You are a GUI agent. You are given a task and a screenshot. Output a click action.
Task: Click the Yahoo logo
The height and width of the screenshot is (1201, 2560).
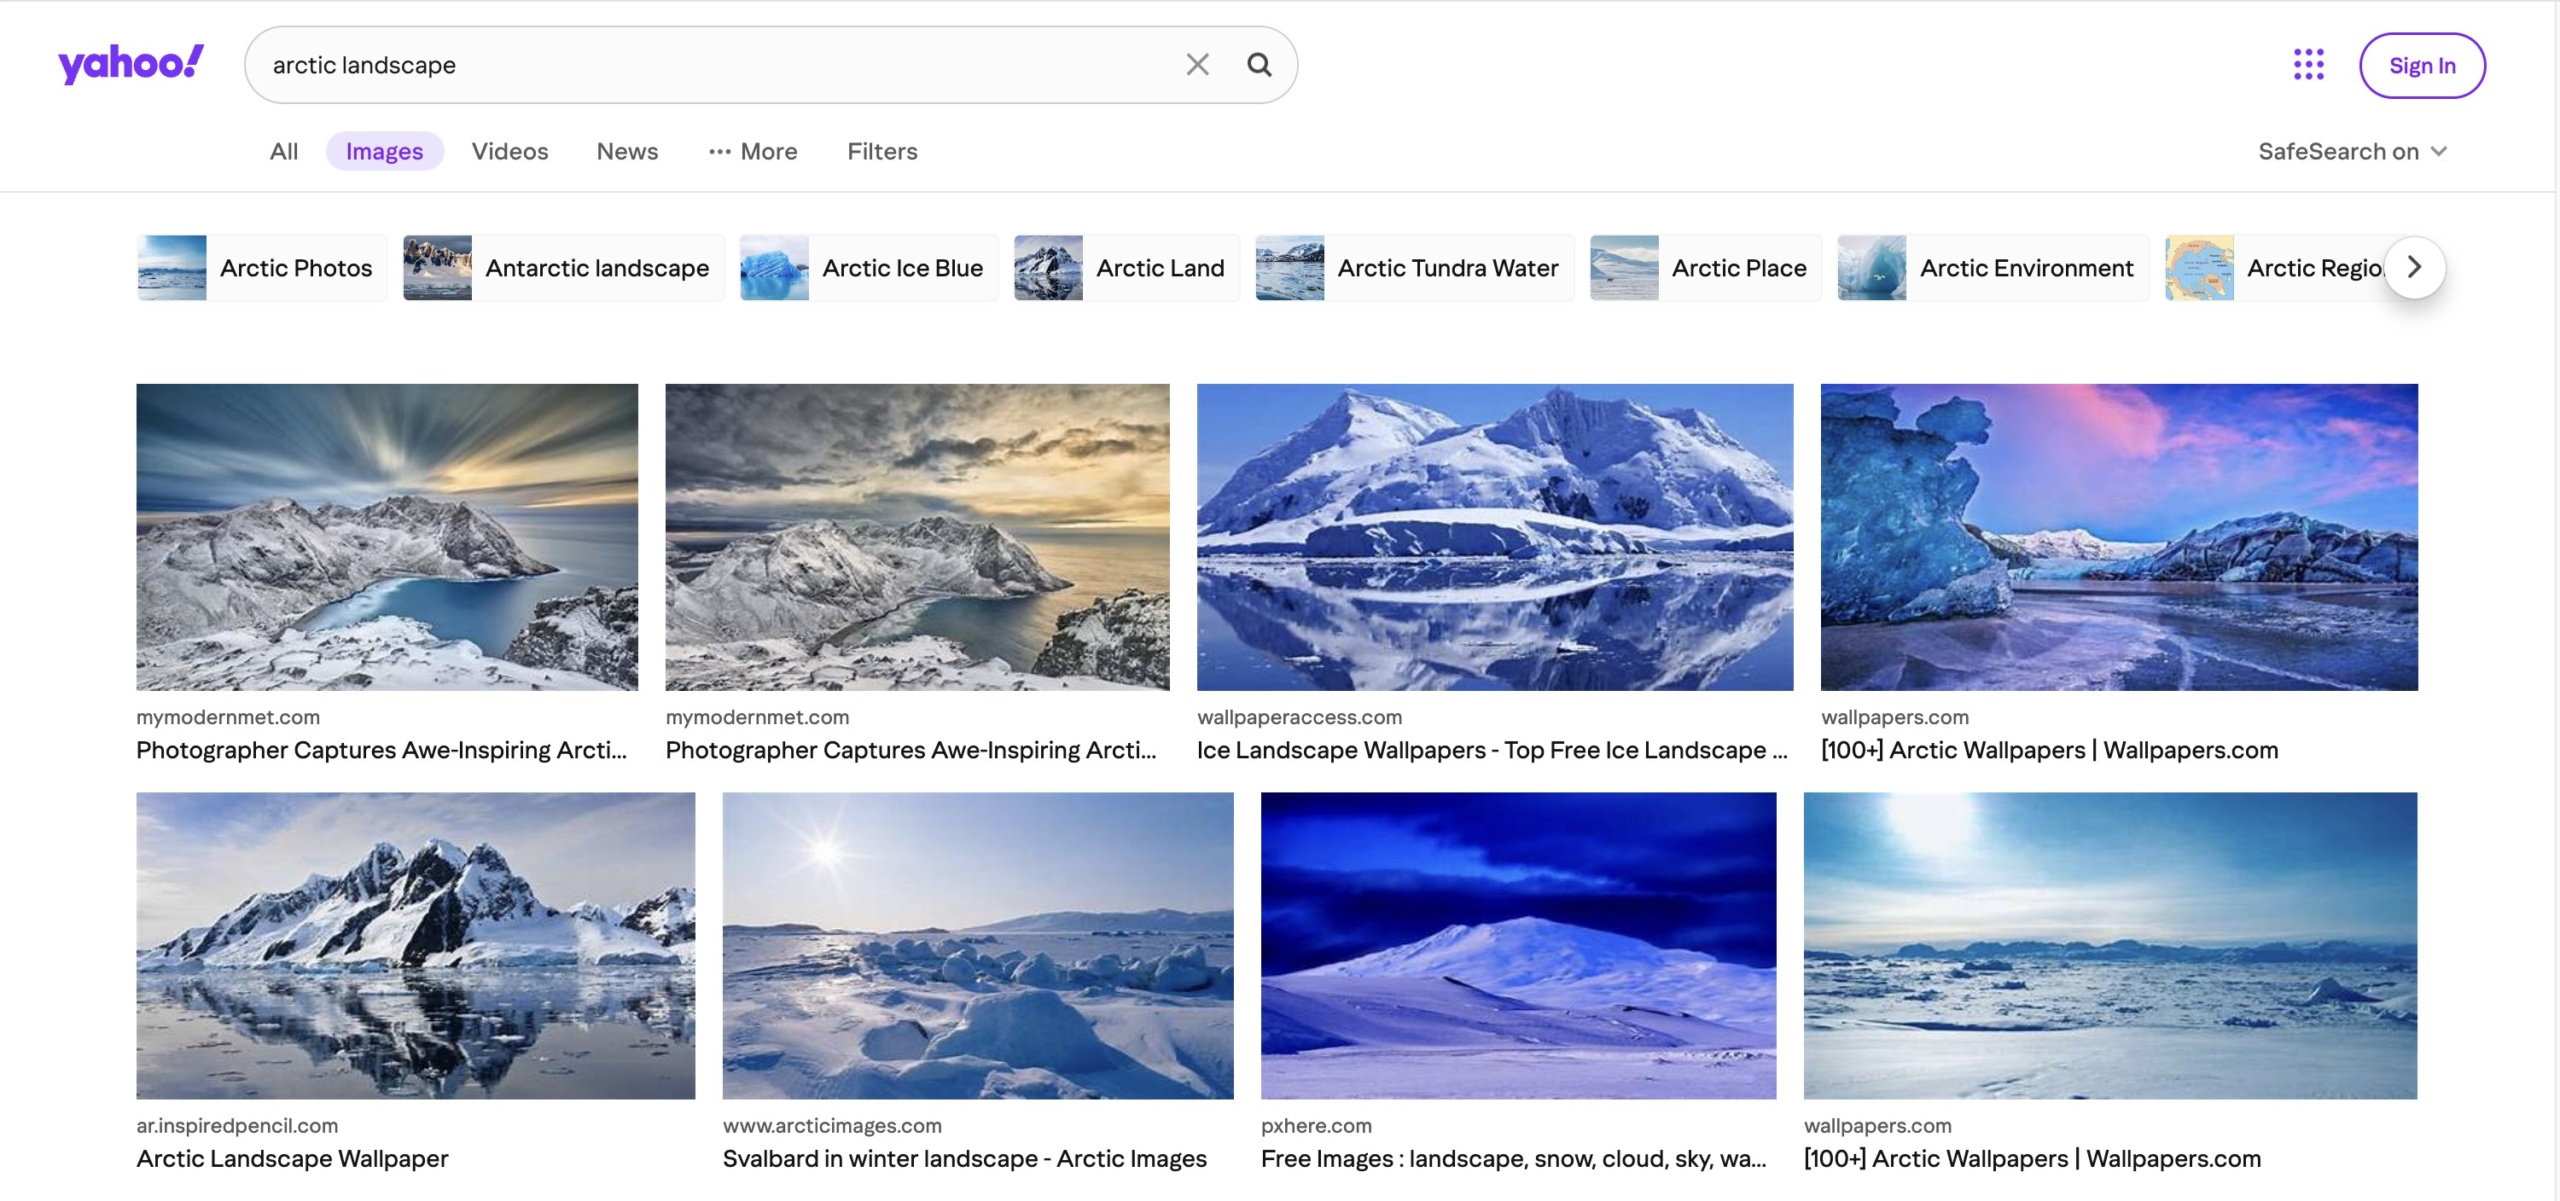point(131,64)
